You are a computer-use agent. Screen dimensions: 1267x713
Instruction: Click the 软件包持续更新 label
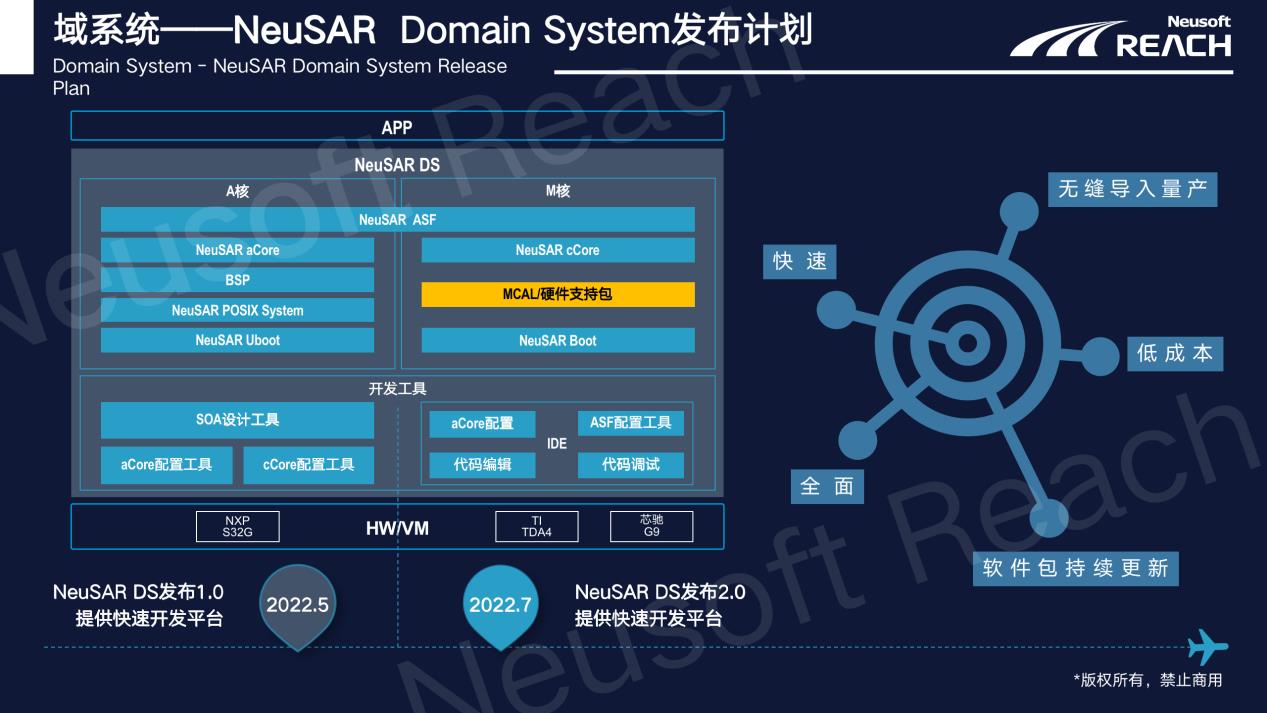point(1076,568)
